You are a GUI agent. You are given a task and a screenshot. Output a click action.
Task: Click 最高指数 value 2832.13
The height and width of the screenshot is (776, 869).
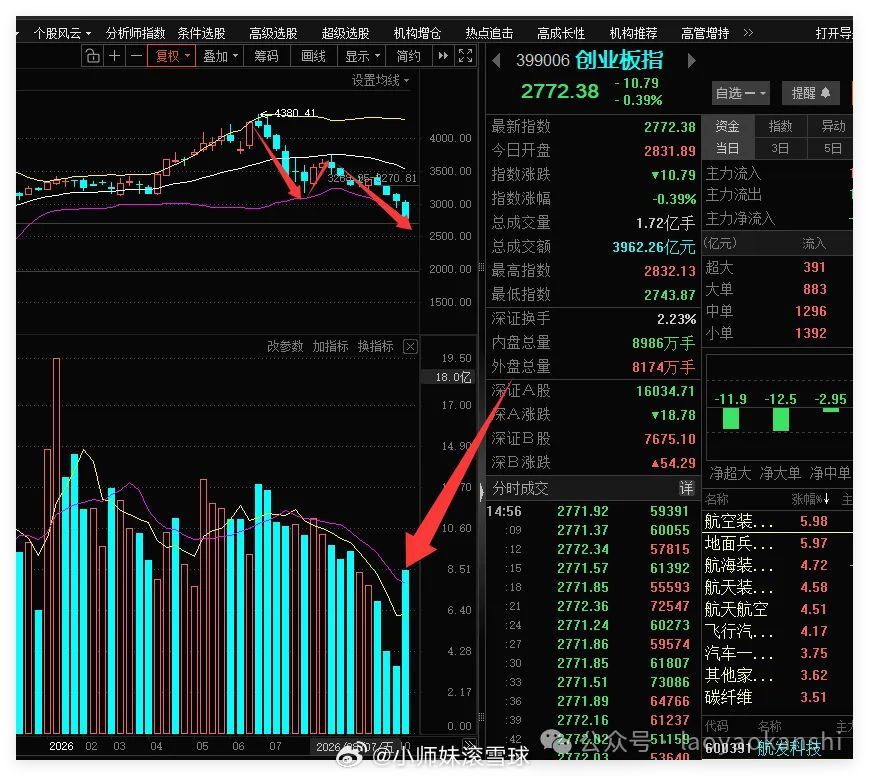[669, 271]
